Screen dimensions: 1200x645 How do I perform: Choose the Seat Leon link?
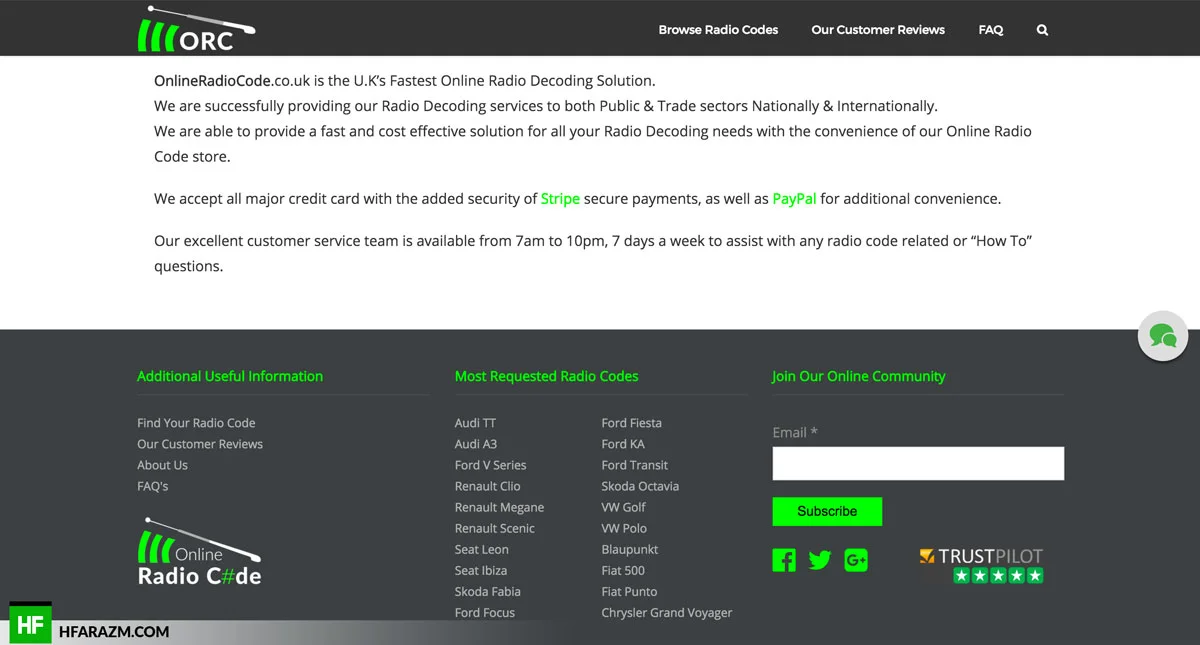pos(482,549)
